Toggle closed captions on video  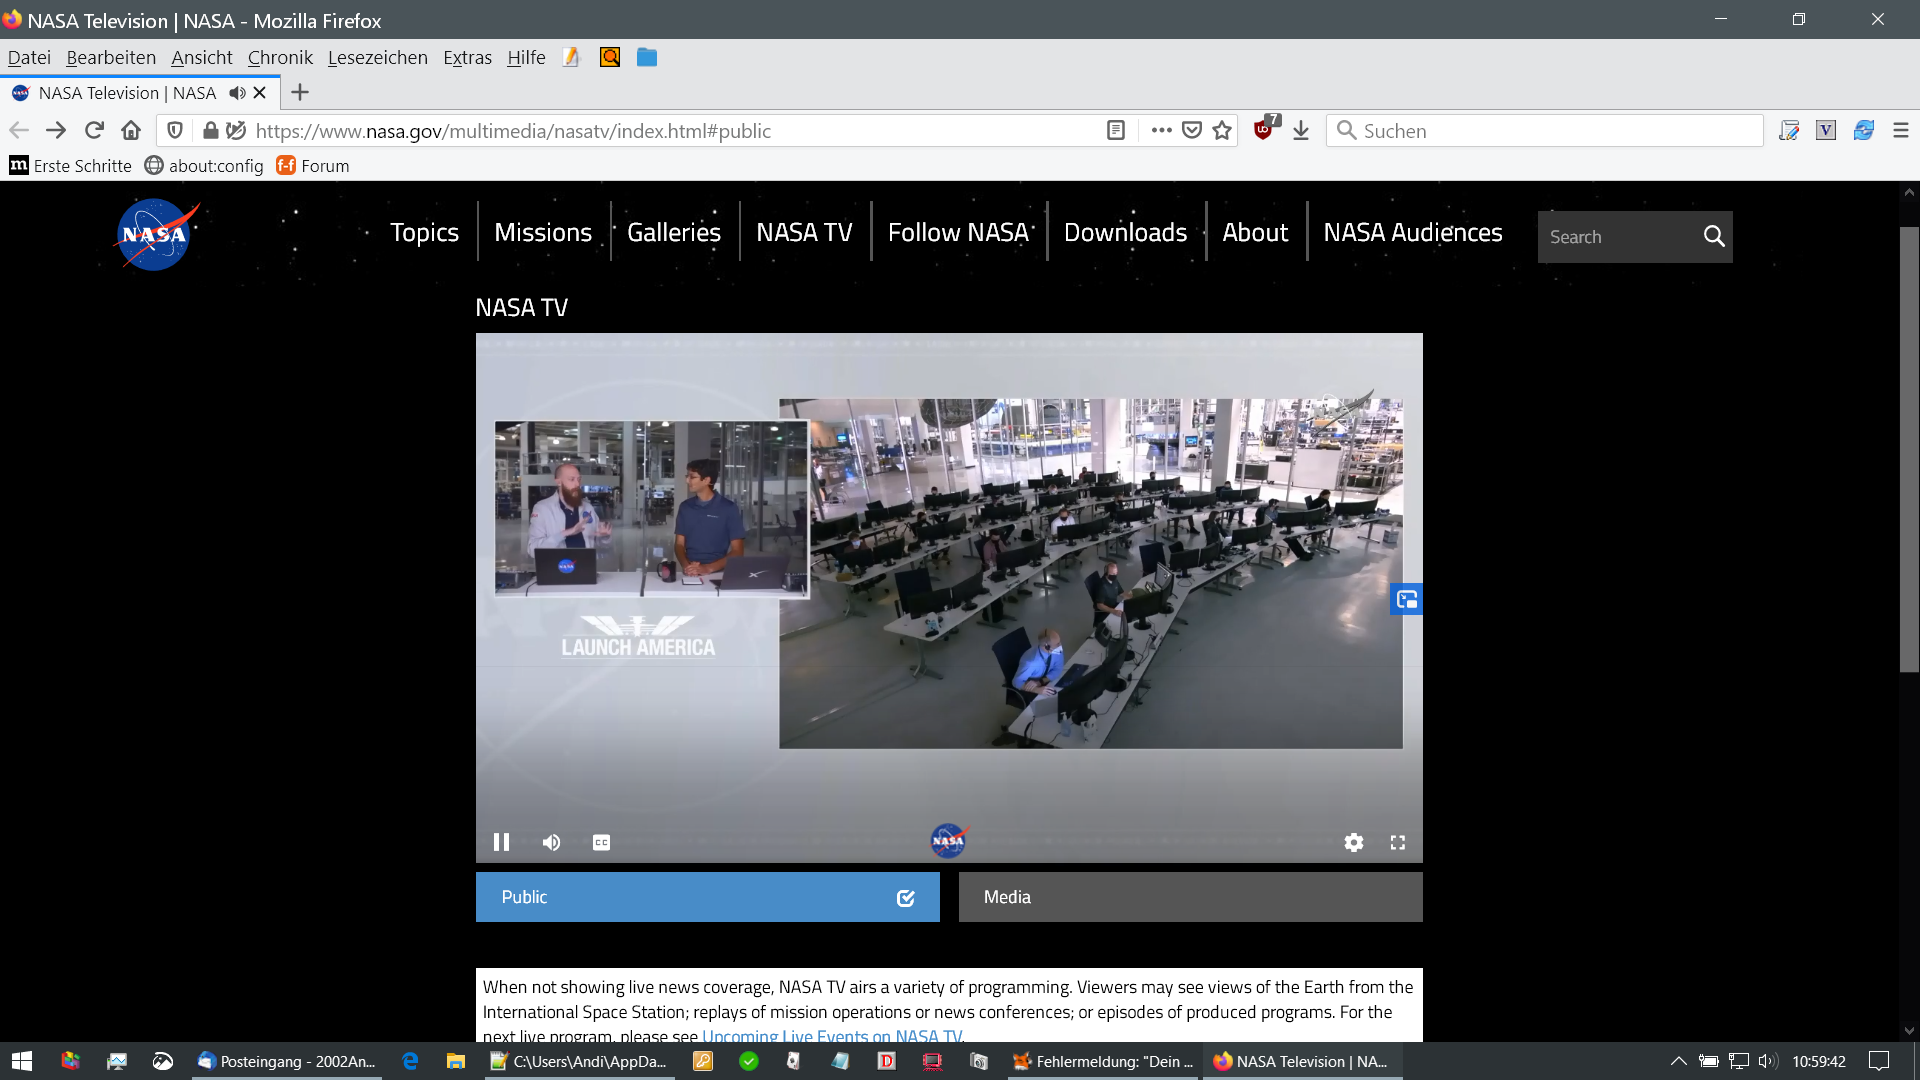click(601, 842)
